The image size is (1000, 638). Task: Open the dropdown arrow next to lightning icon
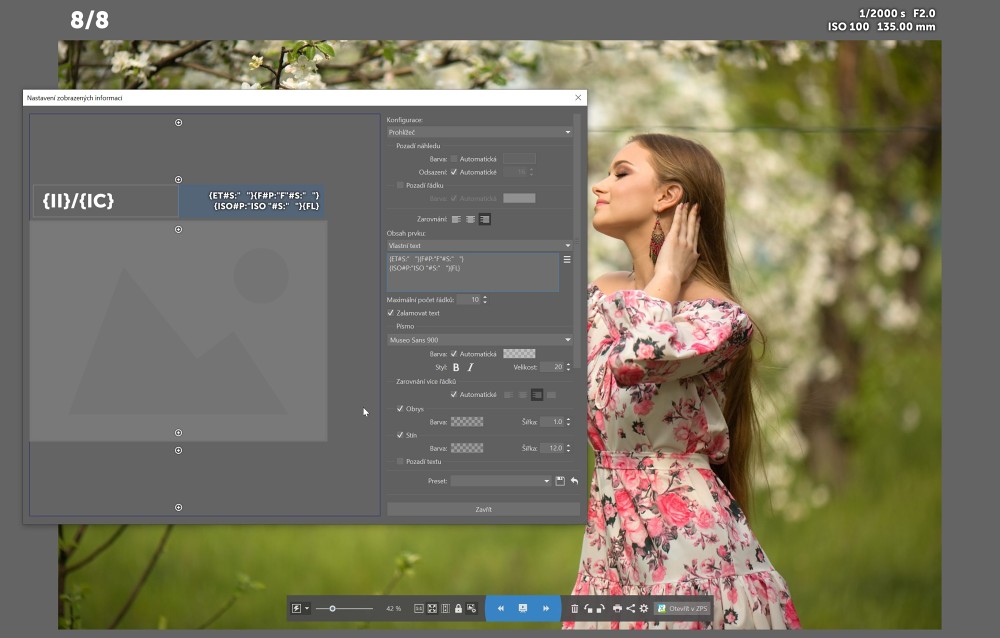[x=307, y=609]
